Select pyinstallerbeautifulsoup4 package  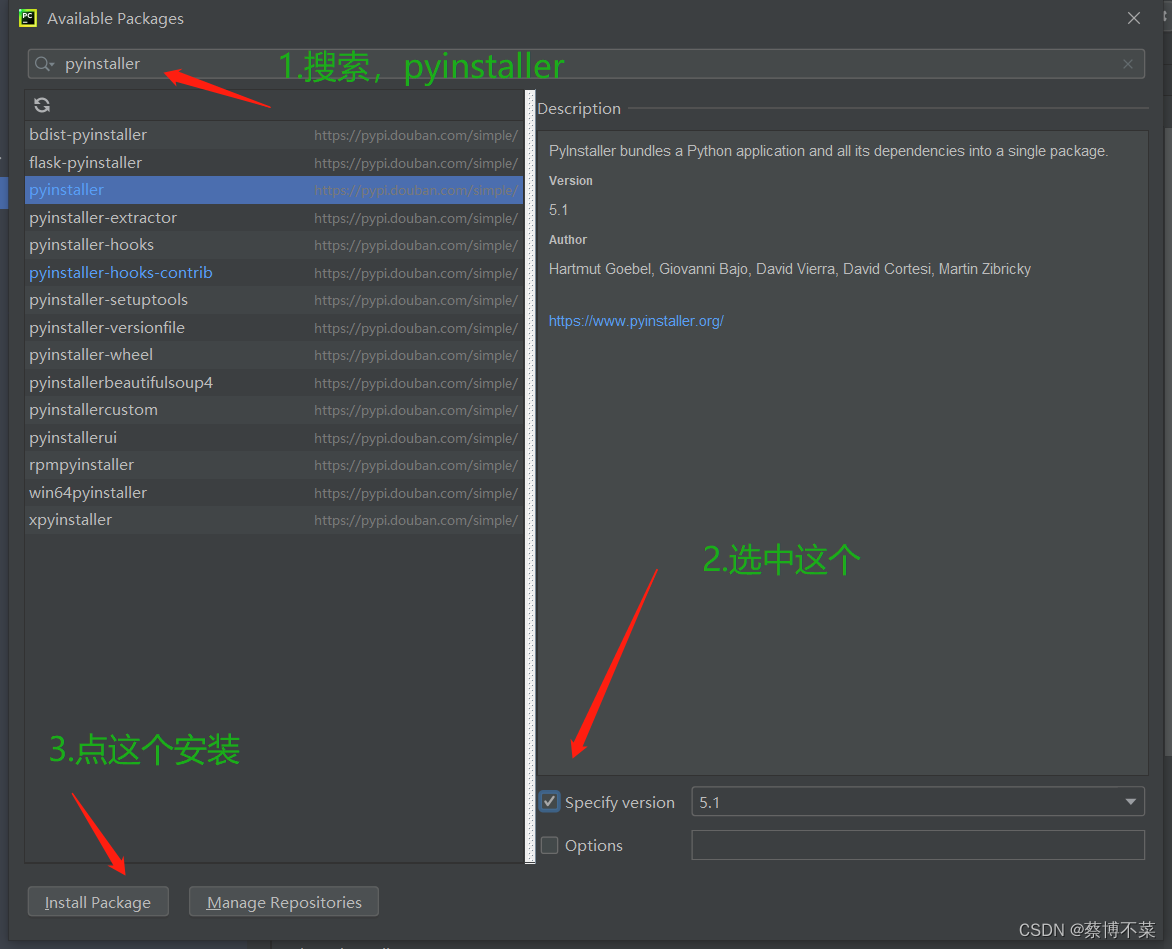[x=274, y=383]
